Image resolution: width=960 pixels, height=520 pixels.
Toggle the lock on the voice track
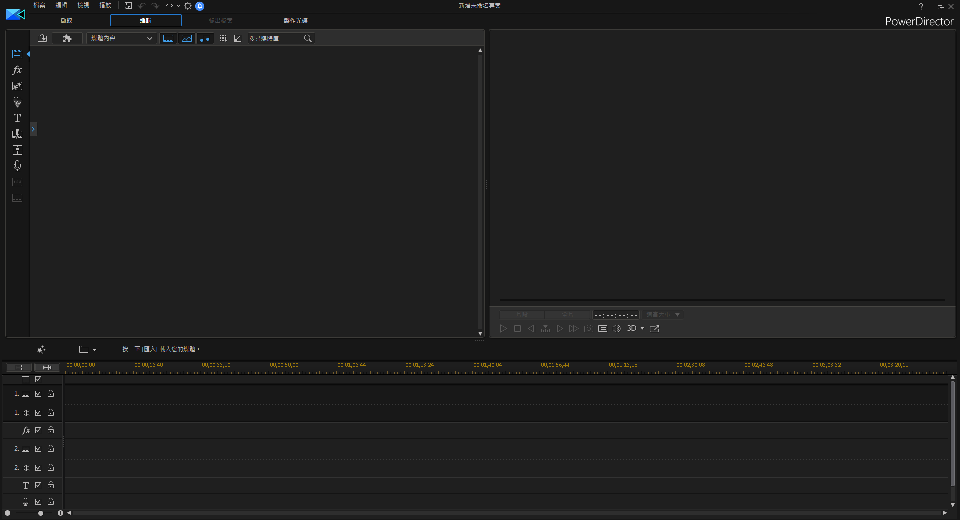click(x=51, y=502)
